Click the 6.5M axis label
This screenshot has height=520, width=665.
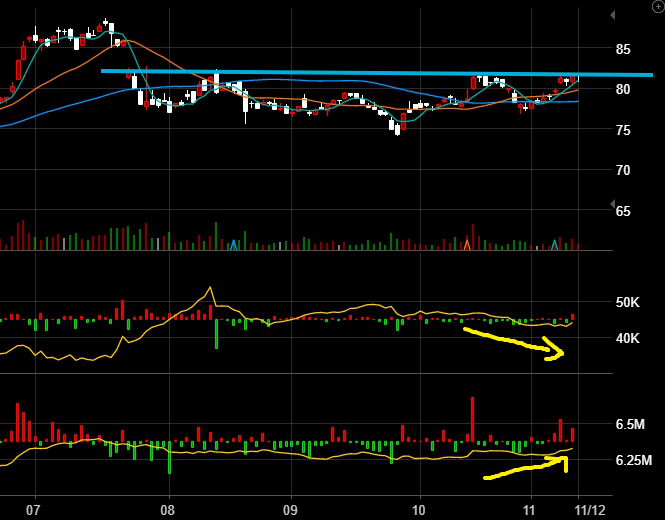click(630, 424)
